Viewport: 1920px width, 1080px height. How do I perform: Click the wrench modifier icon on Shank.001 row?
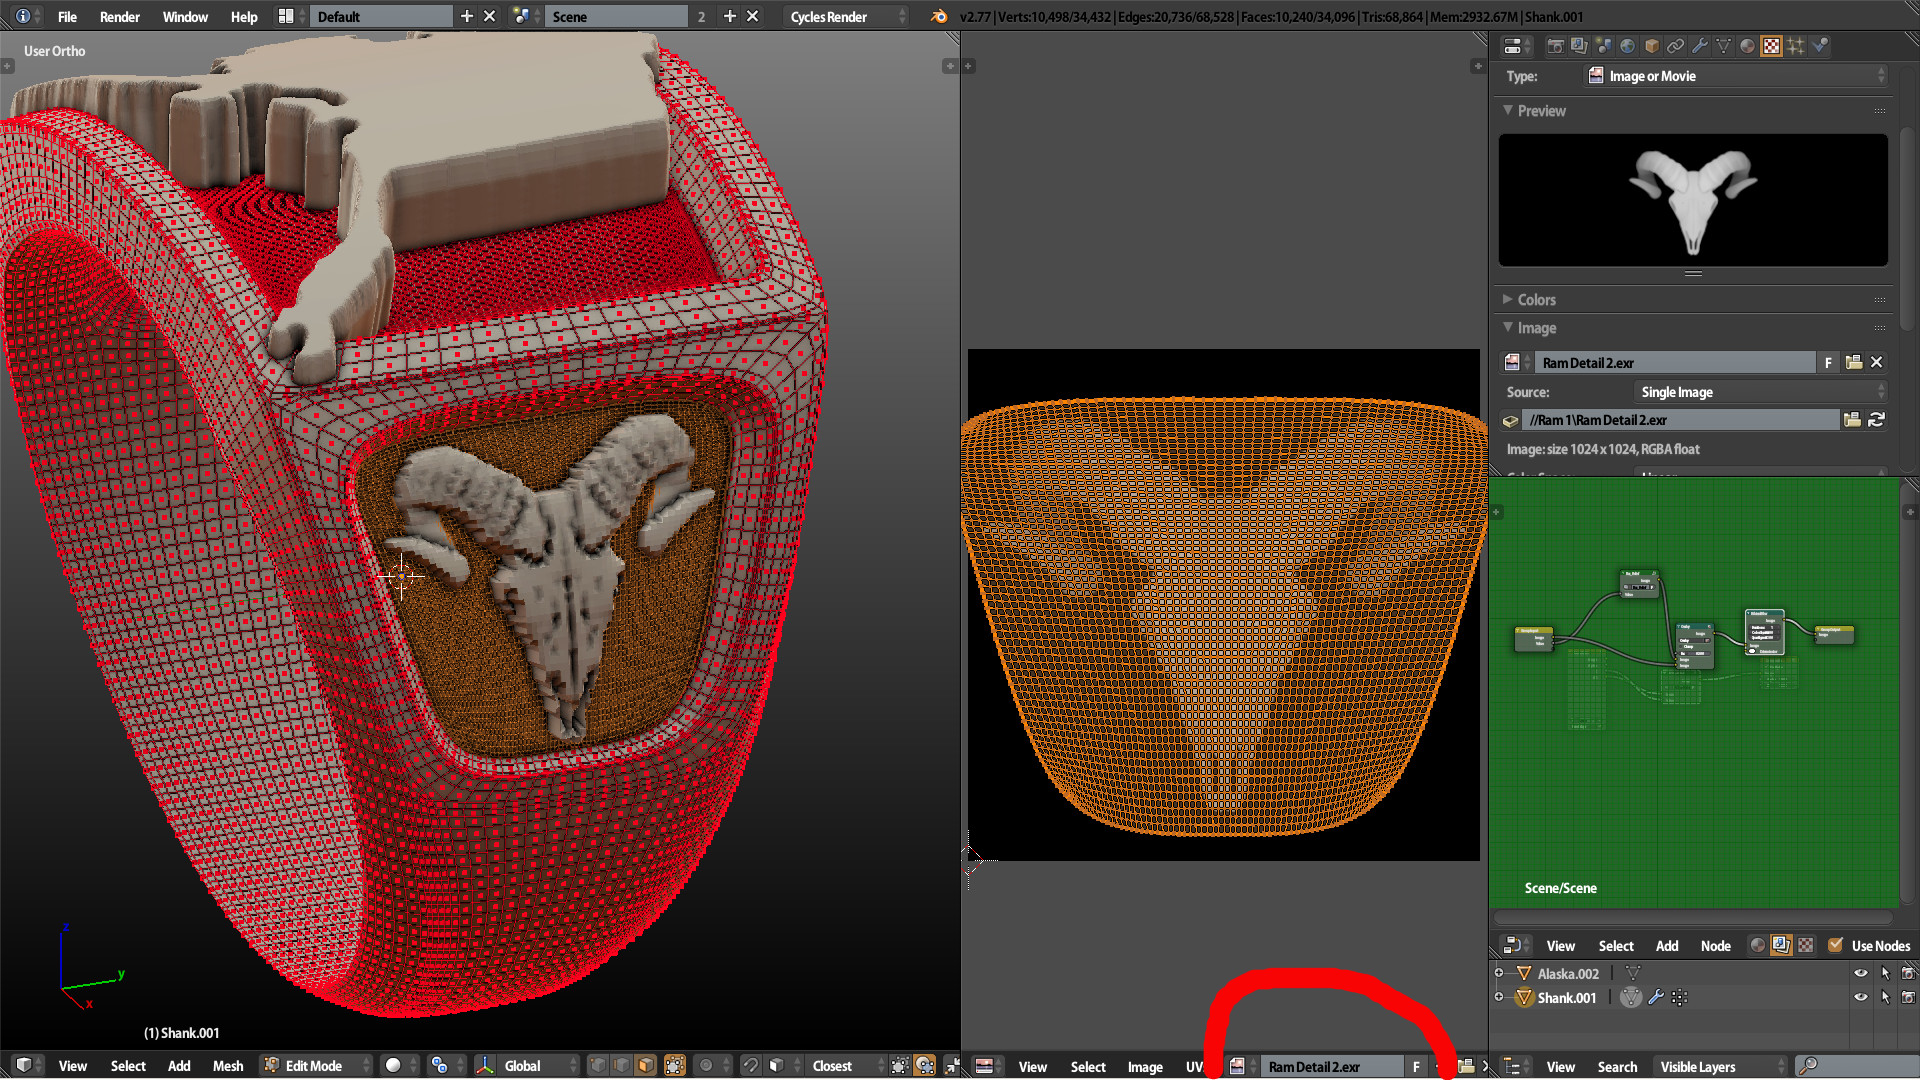[1655, 997]
